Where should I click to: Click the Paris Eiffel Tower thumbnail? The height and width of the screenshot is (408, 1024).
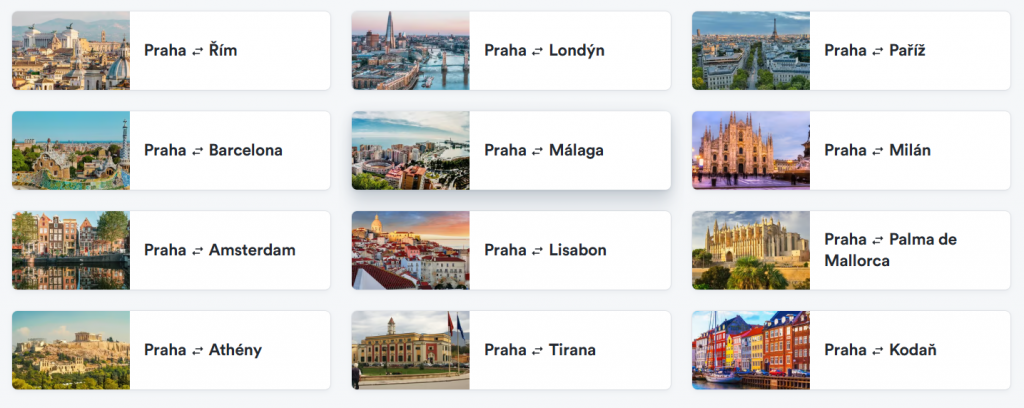[751, 50]
